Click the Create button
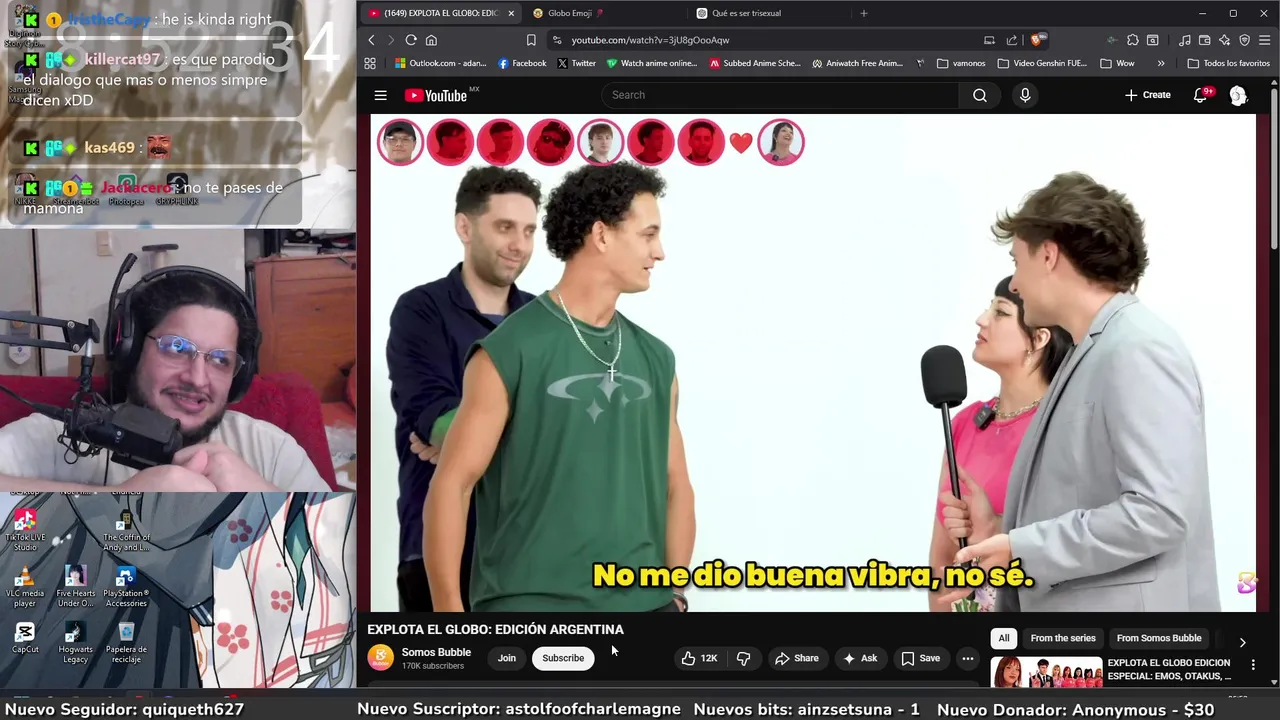Image resolution: width=1280 pixels, height=720 pixels. (1147, 95)
